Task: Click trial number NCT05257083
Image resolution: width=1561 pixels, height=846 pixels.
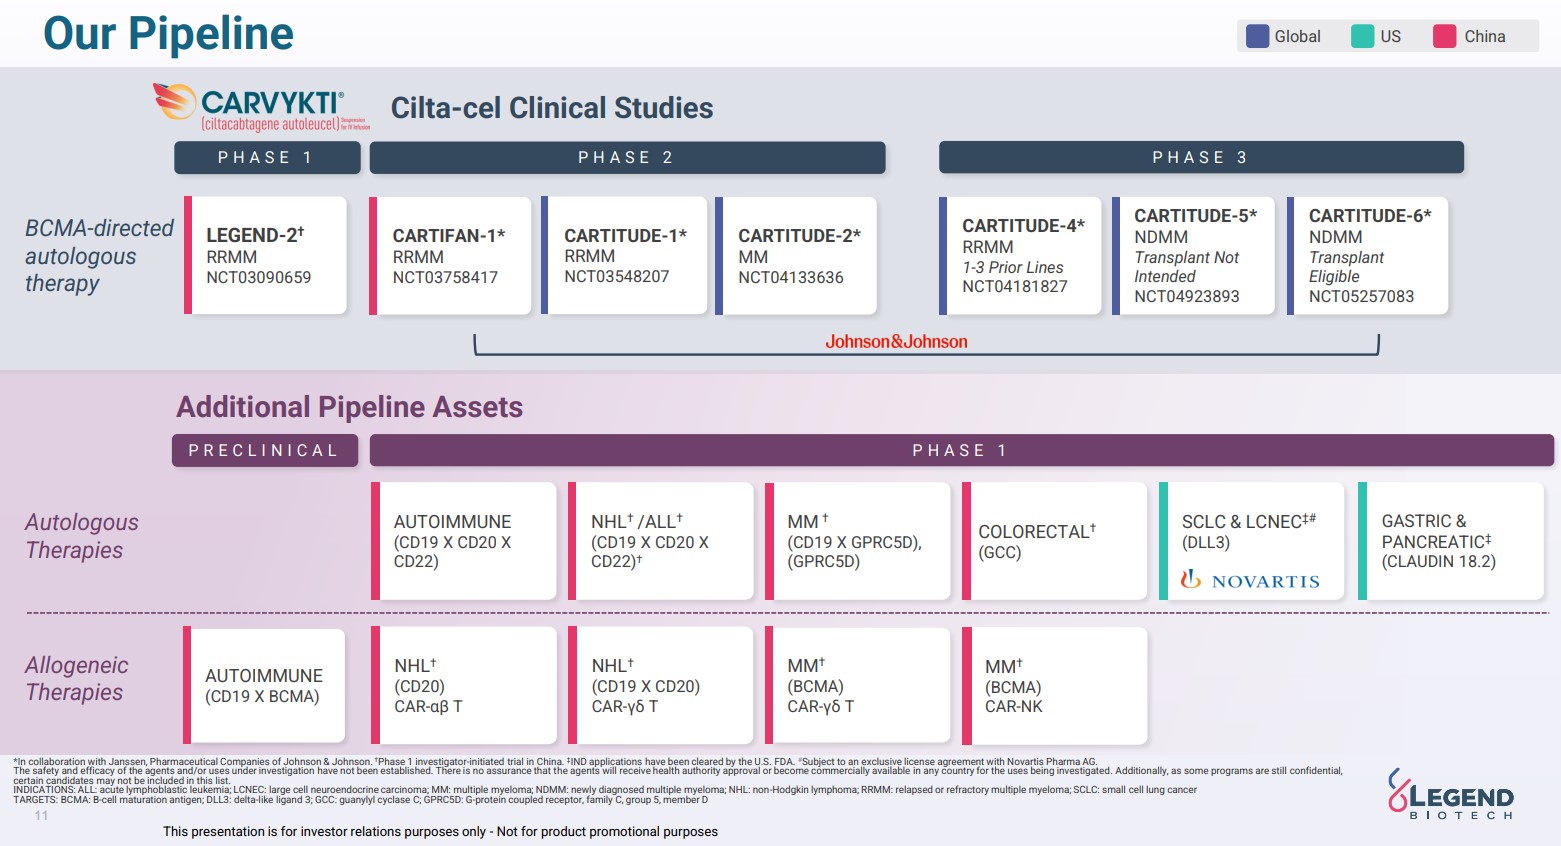Action: coord(1362,296)
